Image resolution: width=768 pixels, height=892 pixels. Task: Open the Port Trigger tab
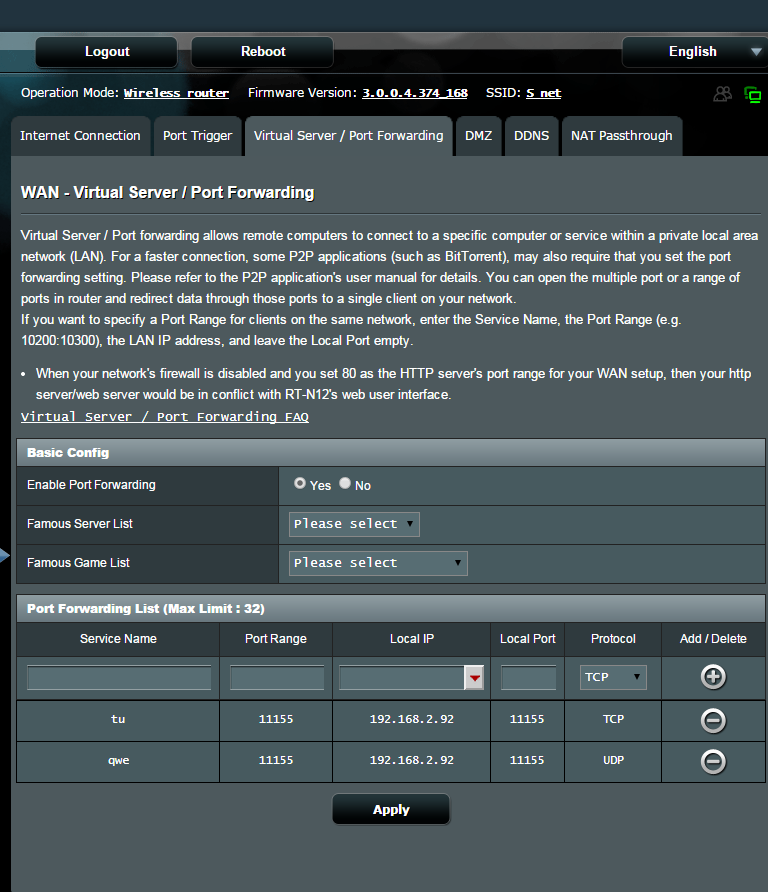pos(197,136)
